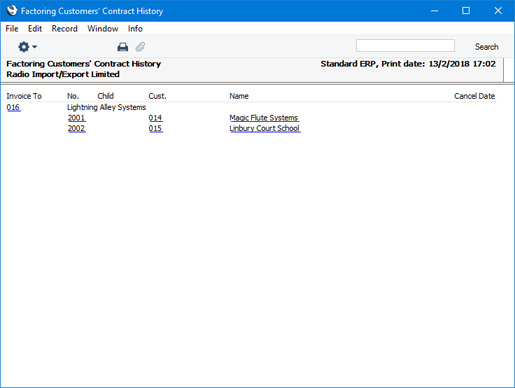Click the printer icon
The height and width of the screenshot is (388, 515).
pos(123,47)
